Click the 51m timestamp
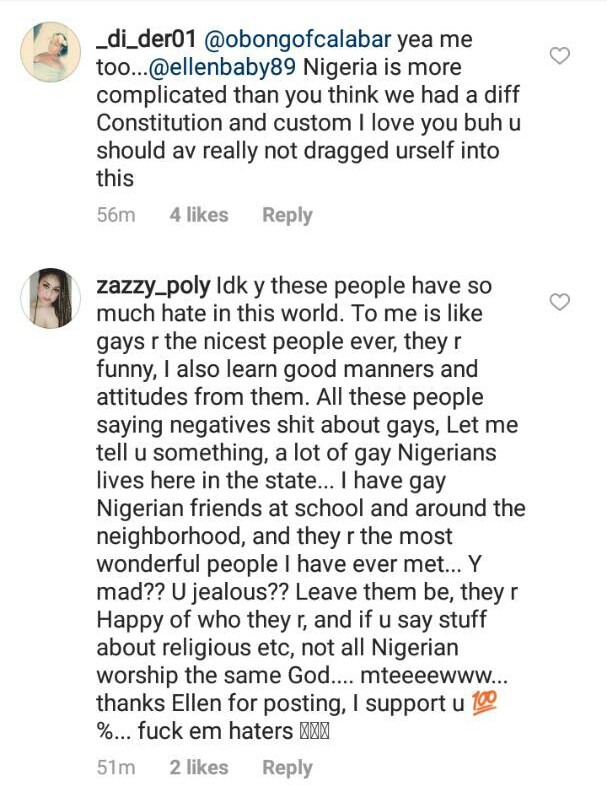This screenshot has width=607, height=785. click(x=113, y=768)
